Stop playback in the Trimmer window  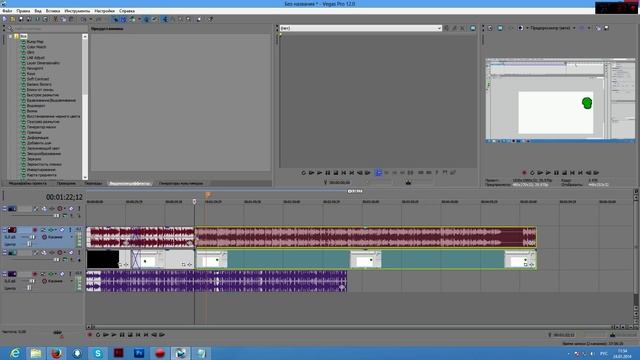click(336, 173)
